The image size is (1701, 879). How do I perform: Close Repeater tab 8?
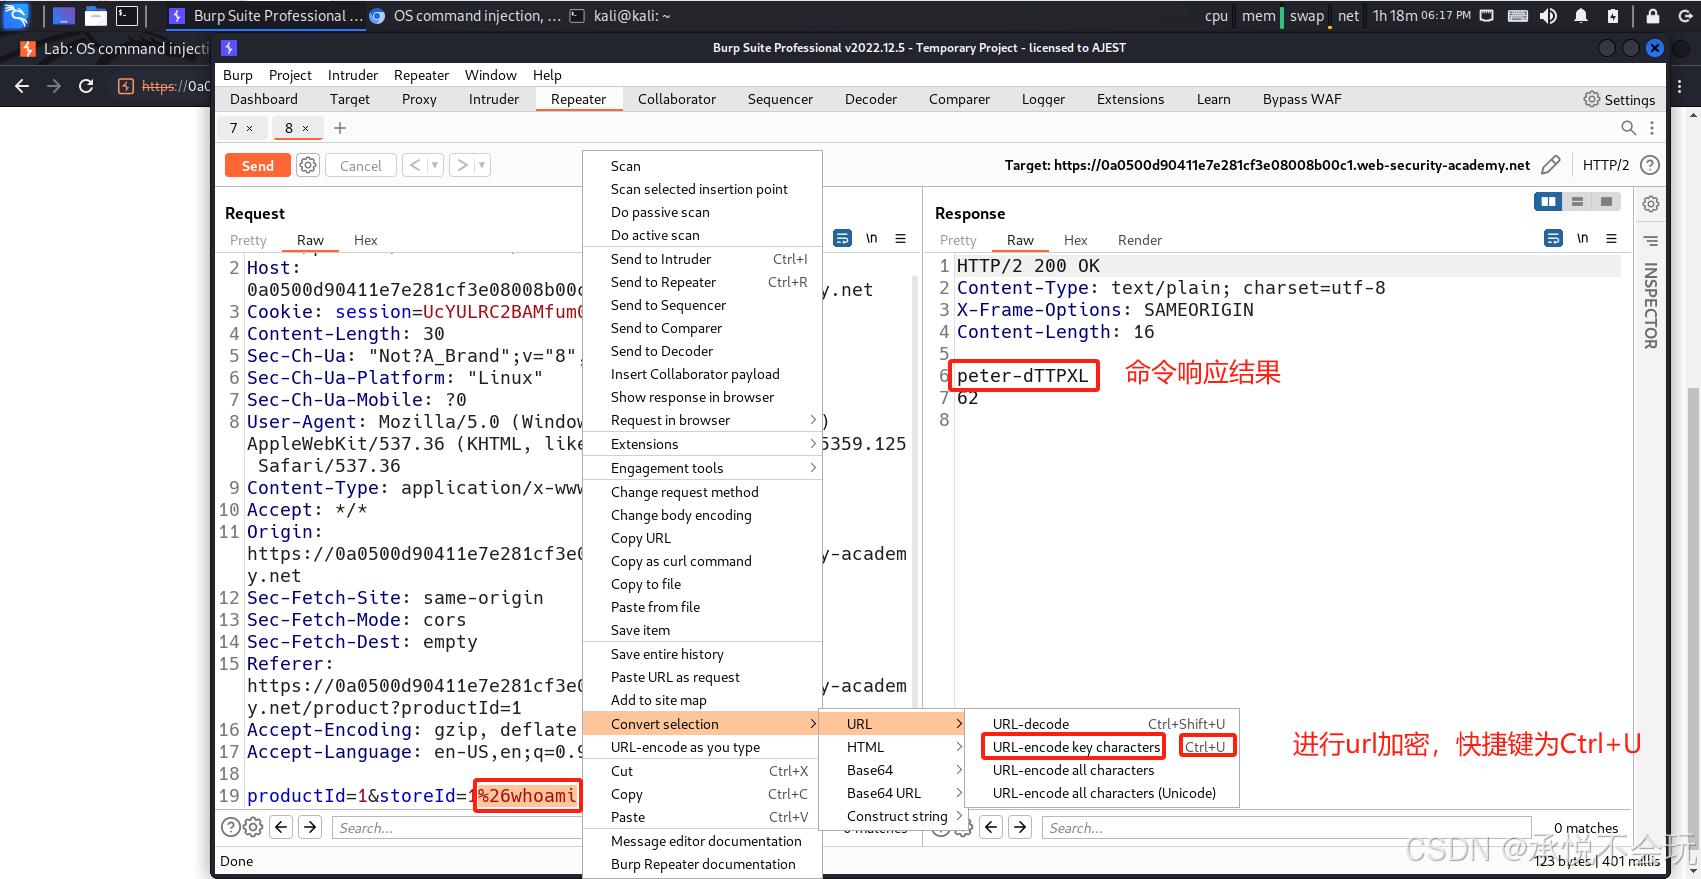306,128
